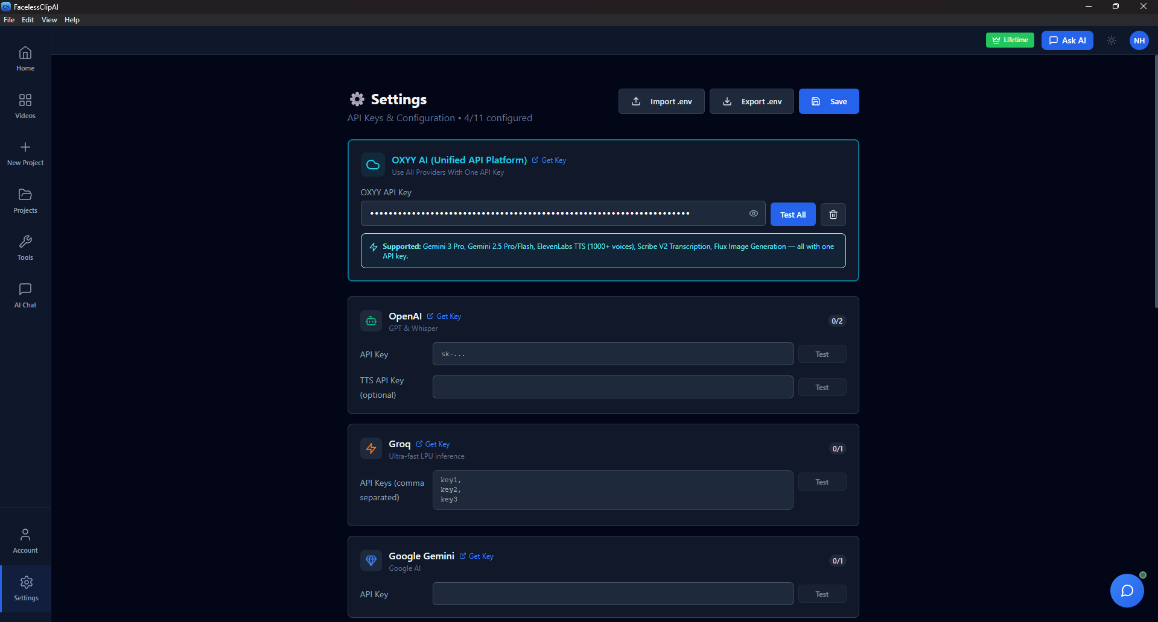
Task: Open the floating chat bubble button
Action: coord(1127,590)
